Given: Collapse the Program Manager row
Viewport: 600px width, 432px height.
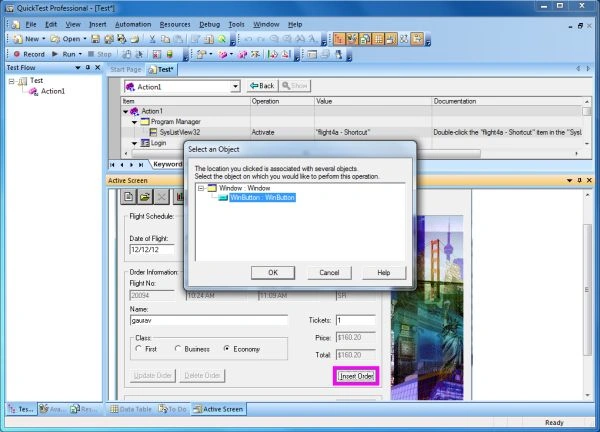Looking at the screenshot, I should 135,122.
